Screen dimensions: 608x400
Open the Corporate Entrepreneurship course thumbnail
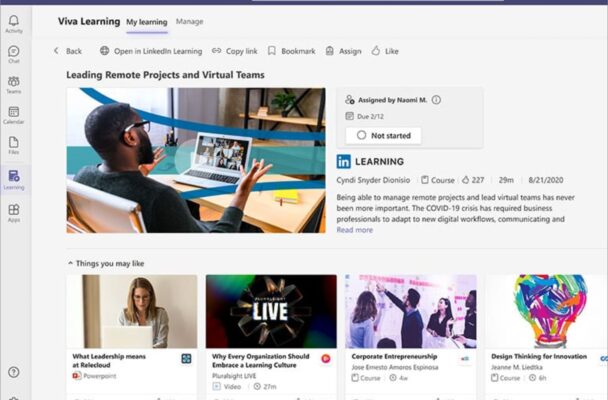pyautogui.click(x=410, y=311)
